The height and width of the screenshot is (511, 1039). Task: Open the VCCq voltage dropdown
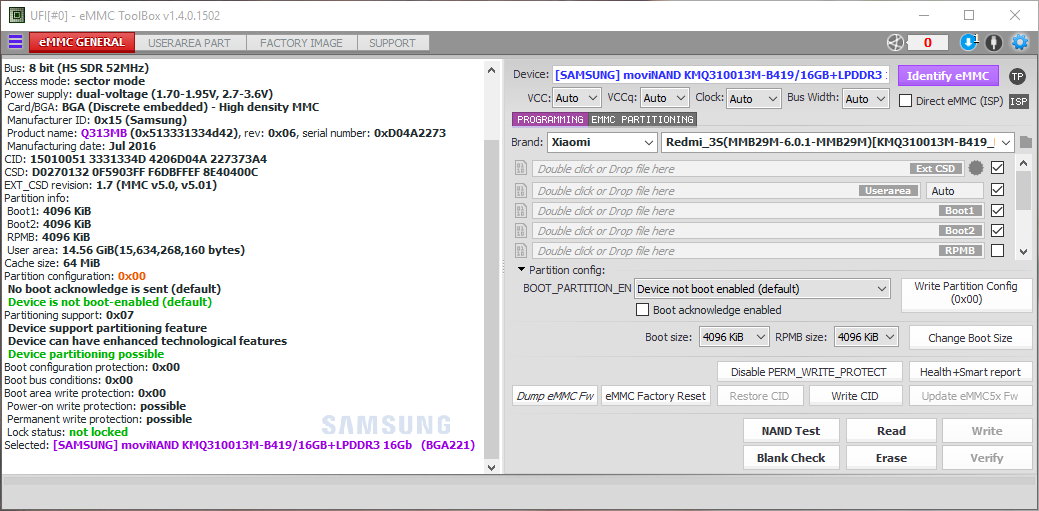tap(665, 98)
